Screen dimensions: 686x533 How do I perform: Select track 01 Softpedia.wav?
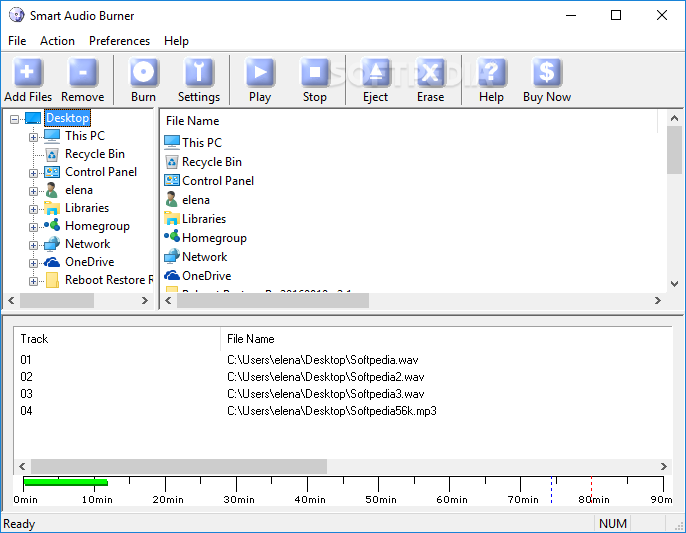[x=343, y=360]
